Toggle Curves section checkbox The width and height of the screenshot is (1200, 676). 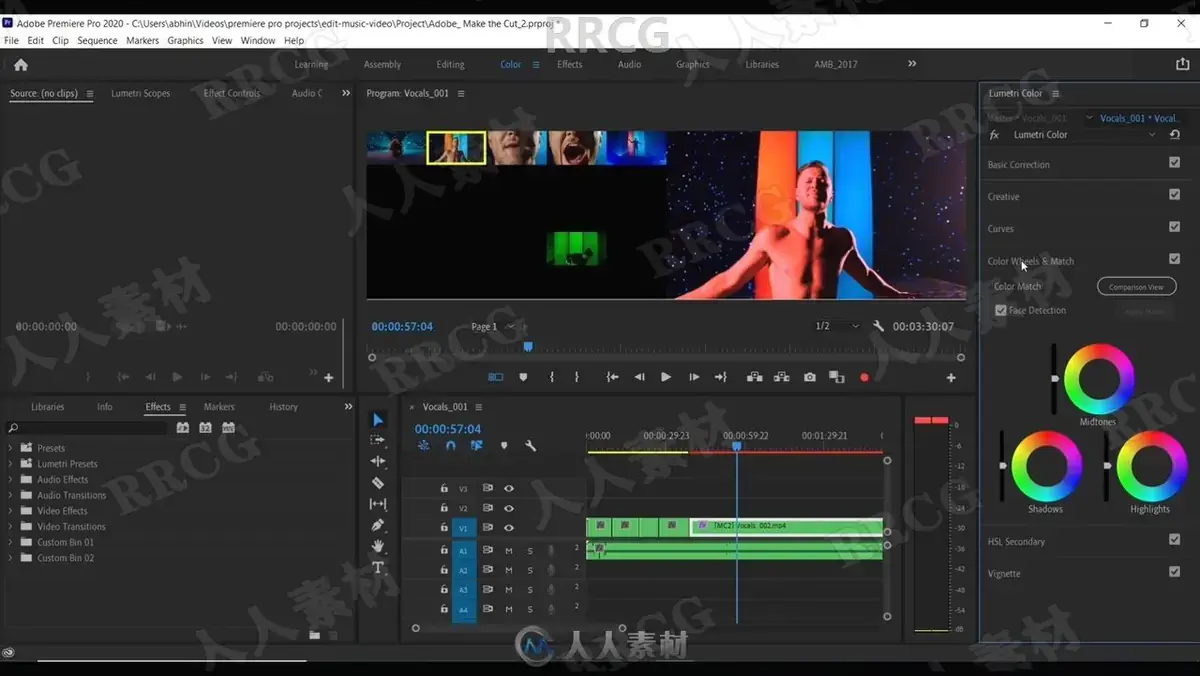tap(1174, 227)
